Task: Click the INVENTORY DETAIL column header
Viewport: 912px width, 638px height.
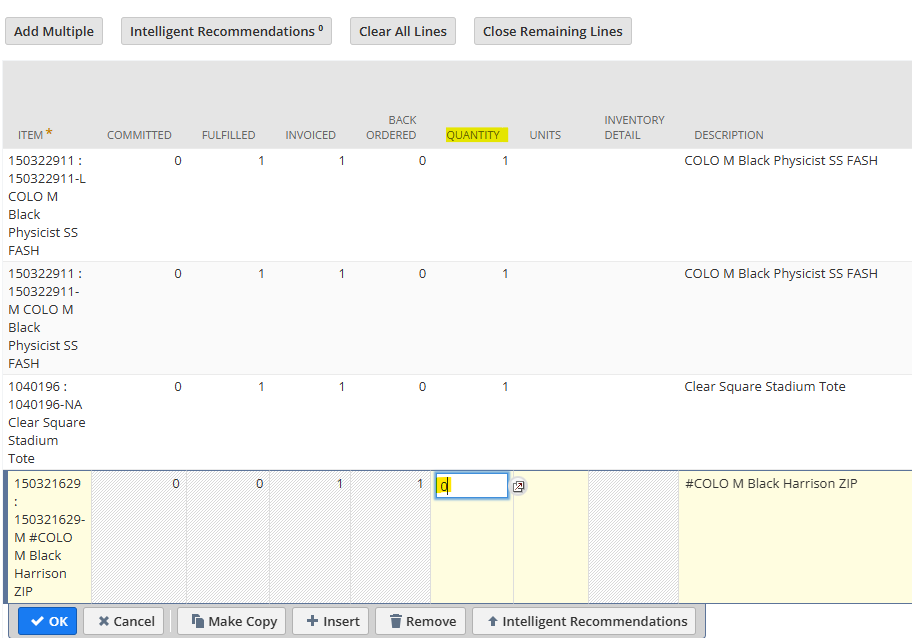Action: 634,127
